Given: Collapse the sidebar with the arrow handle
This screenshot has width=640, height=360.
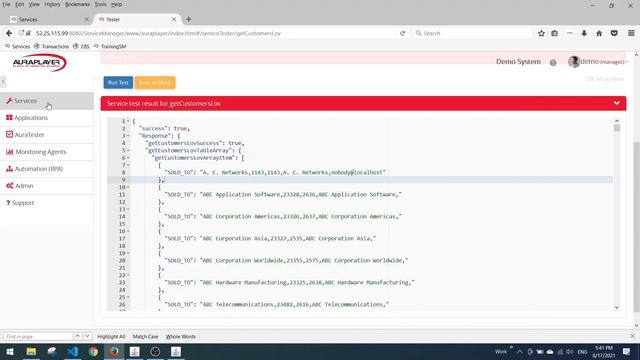Looking at the screenshot, I should pyautogui.click(x=3, y=82).
